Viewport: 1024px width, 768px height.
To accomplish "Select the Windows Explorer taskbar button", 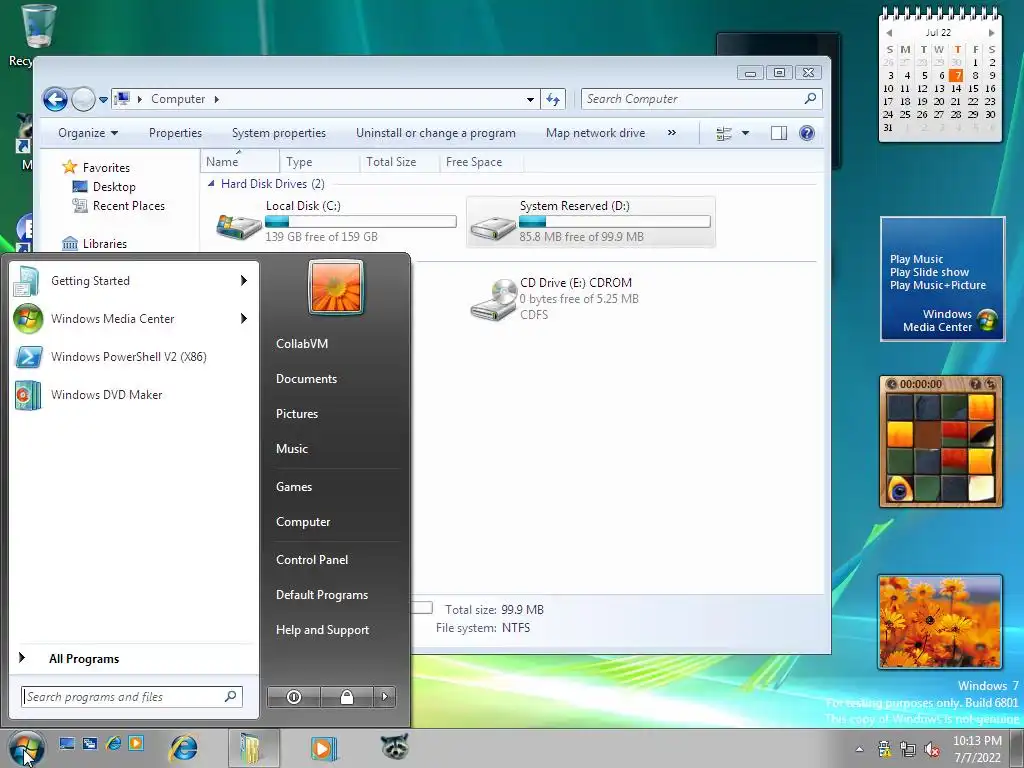I will click(x=253, y=748).
